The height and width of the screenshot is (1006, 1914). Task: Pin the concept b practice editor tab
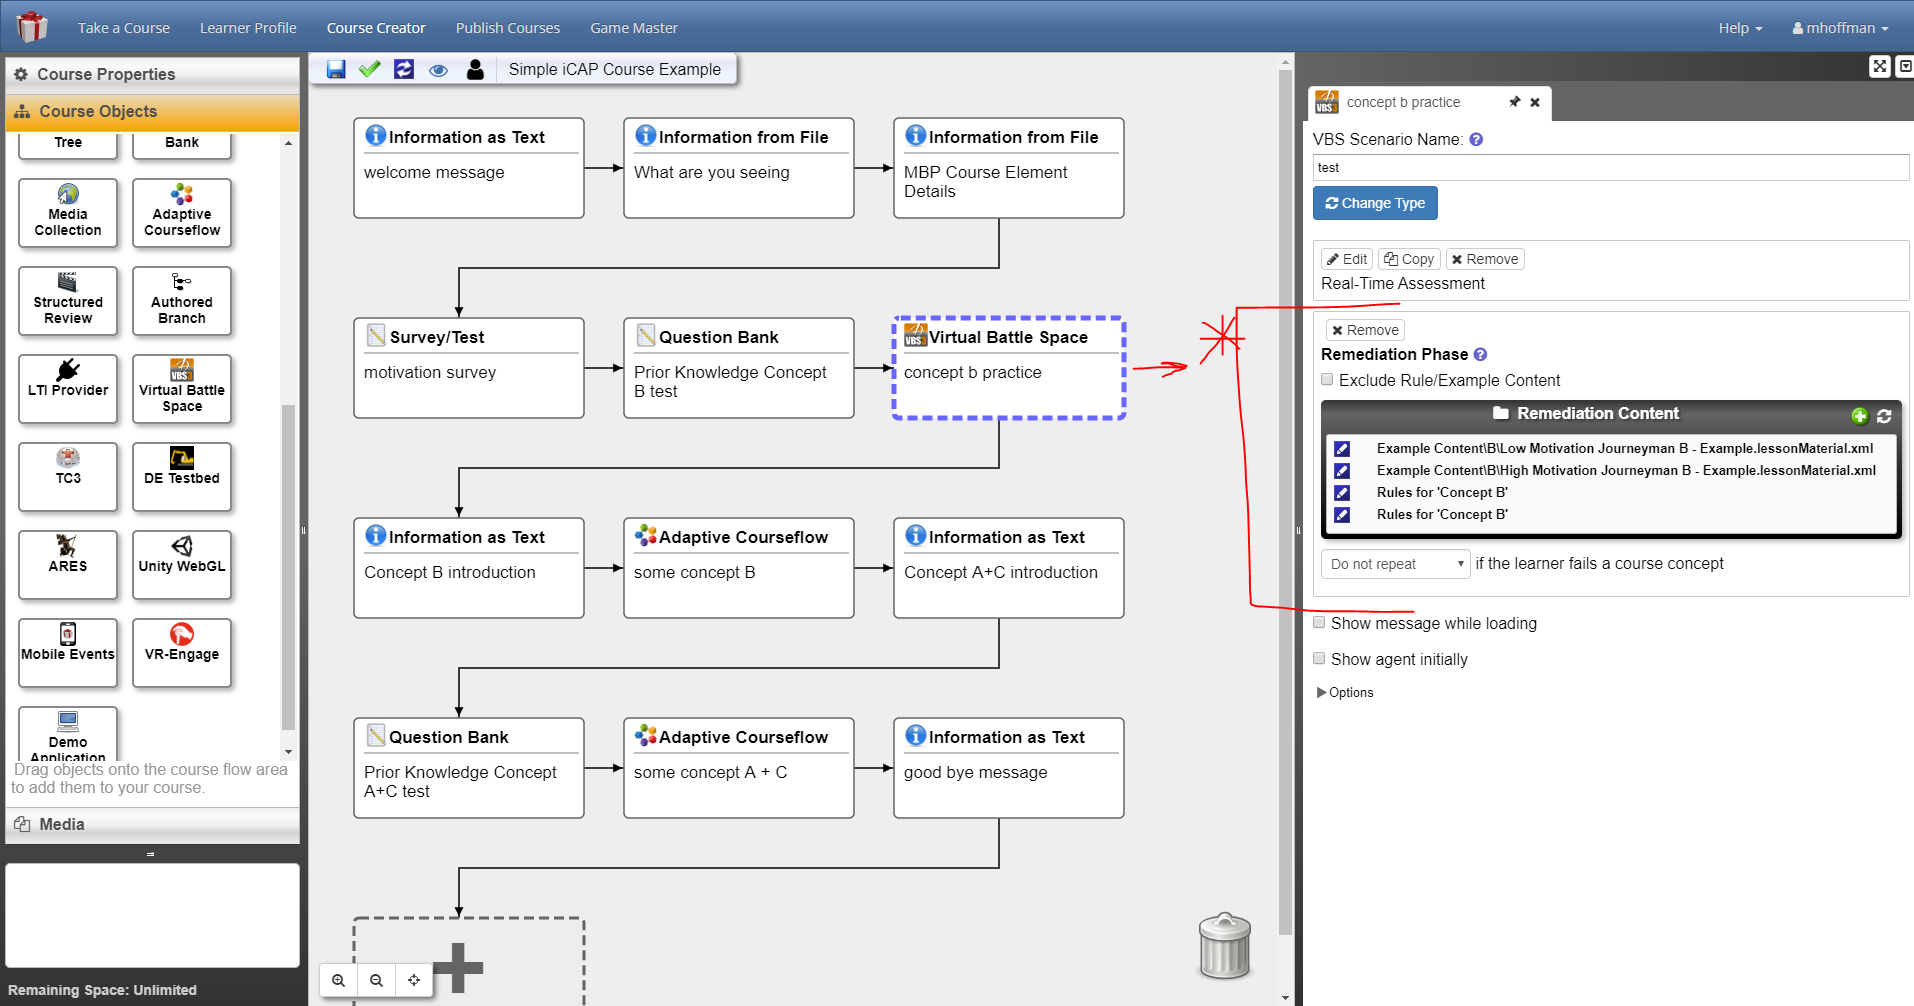1514,102
